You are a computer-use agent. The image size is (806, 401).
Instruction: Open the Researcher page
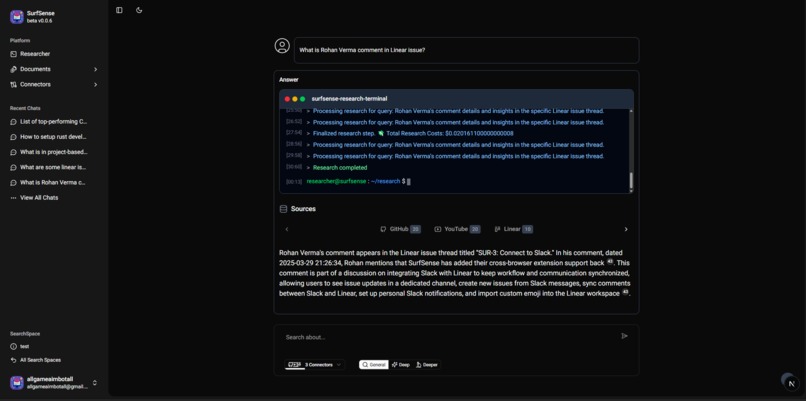pyautogui.click(x=35, y=54)
